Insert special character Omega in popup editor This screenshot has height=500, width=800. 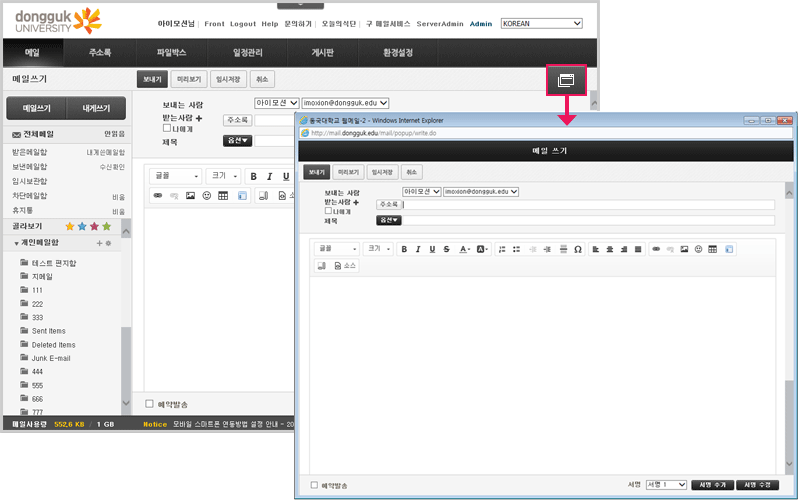point(578,249)
